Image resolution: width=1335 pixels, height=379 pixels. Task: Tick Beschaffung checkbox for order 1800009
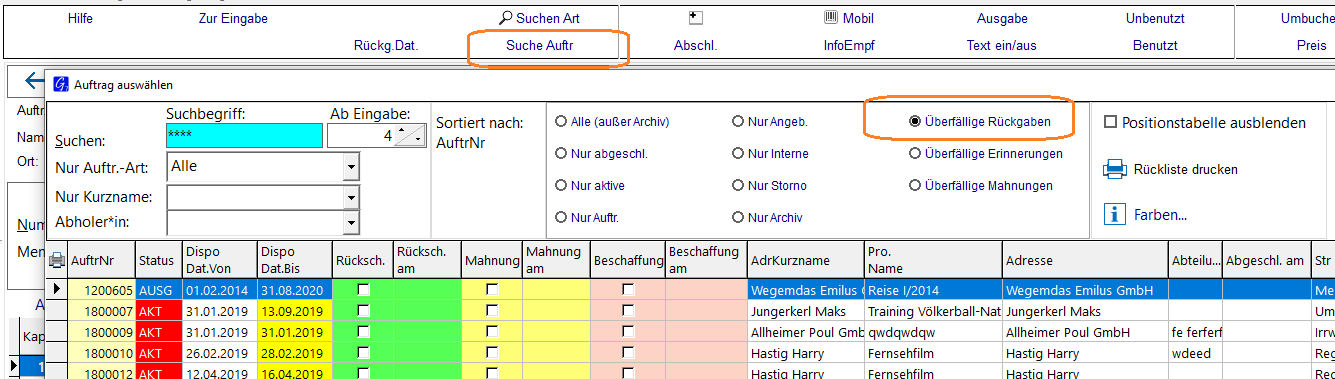pyautogui.click(x=628, y=332)
